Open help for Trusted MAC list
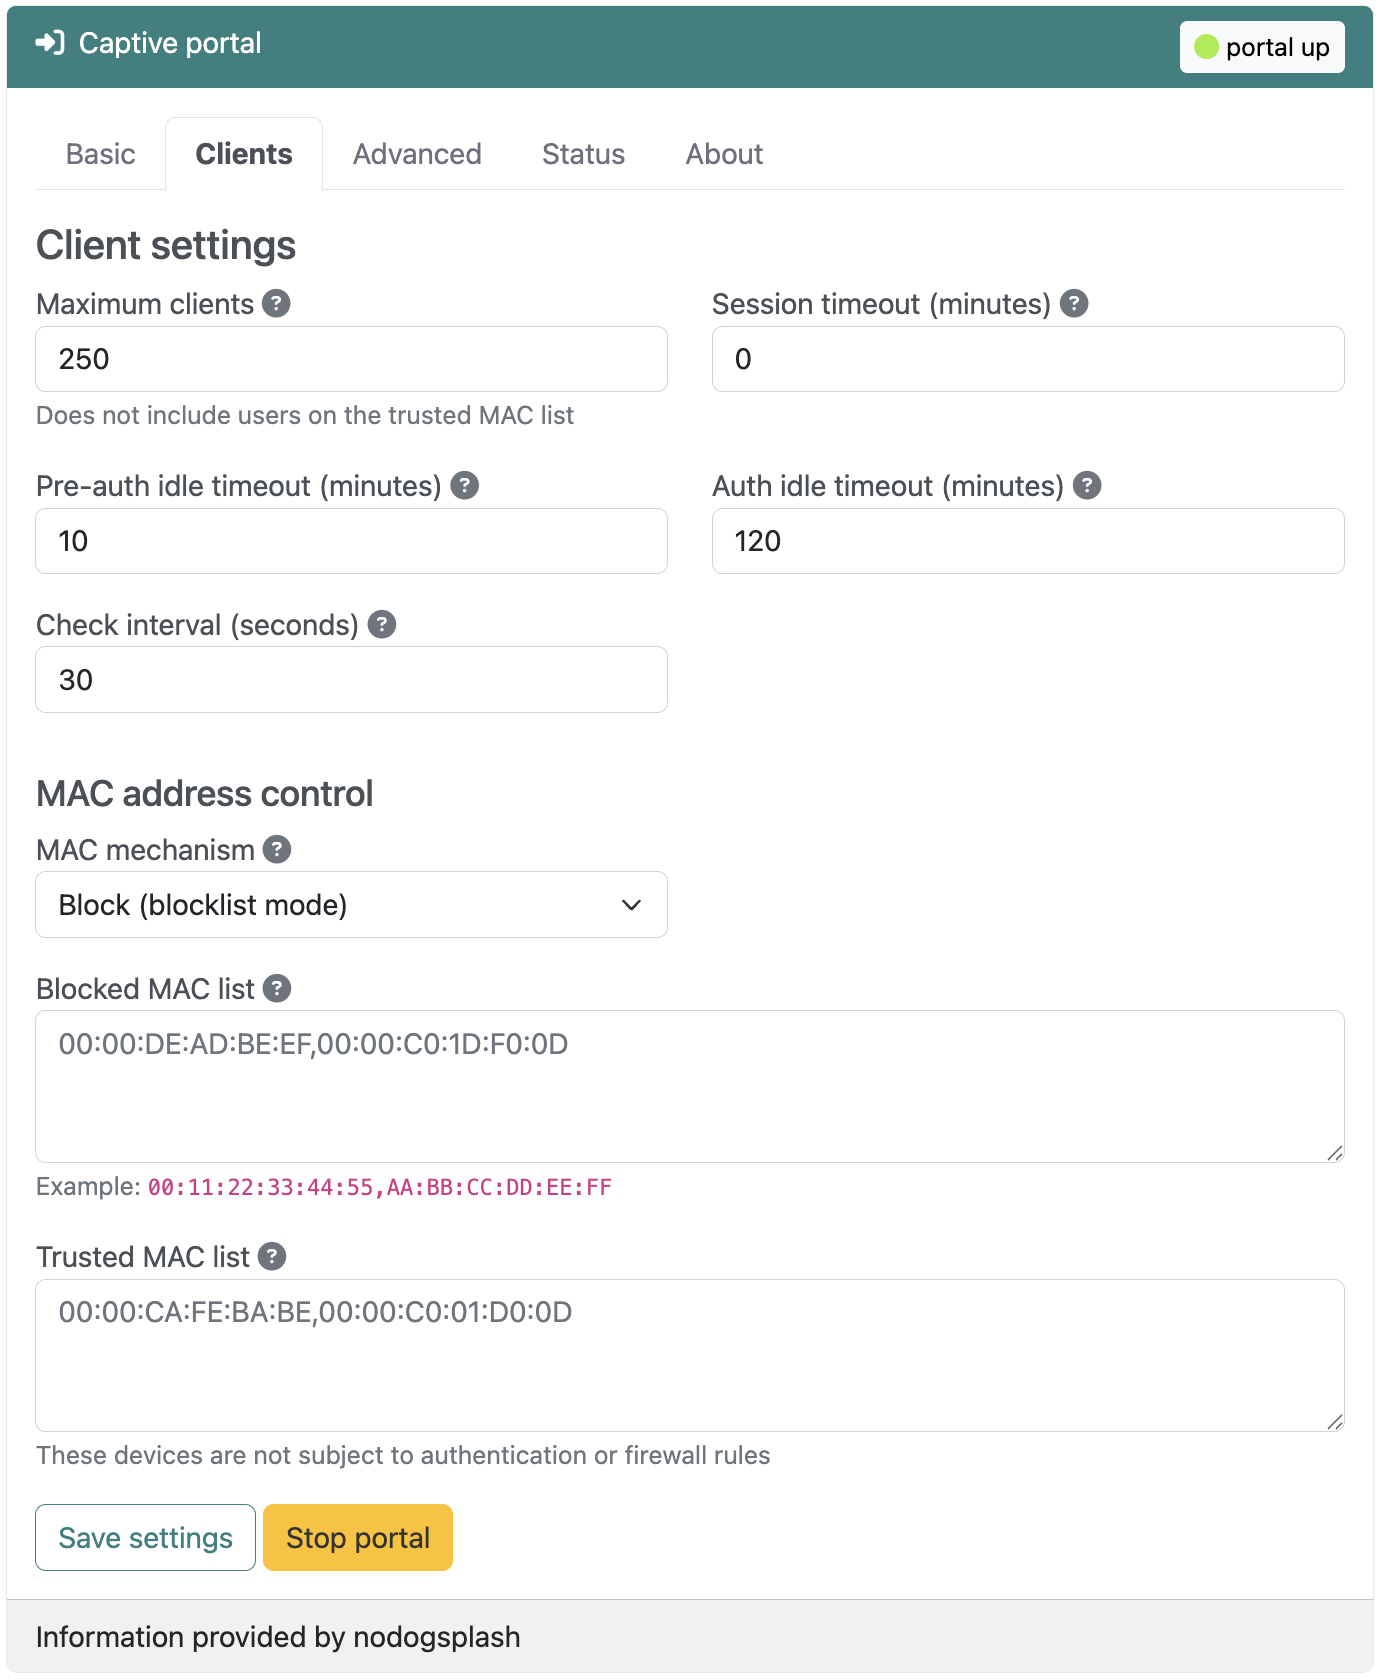This screenshot has height=1680, width=1382. click(x=272, y=1257)
